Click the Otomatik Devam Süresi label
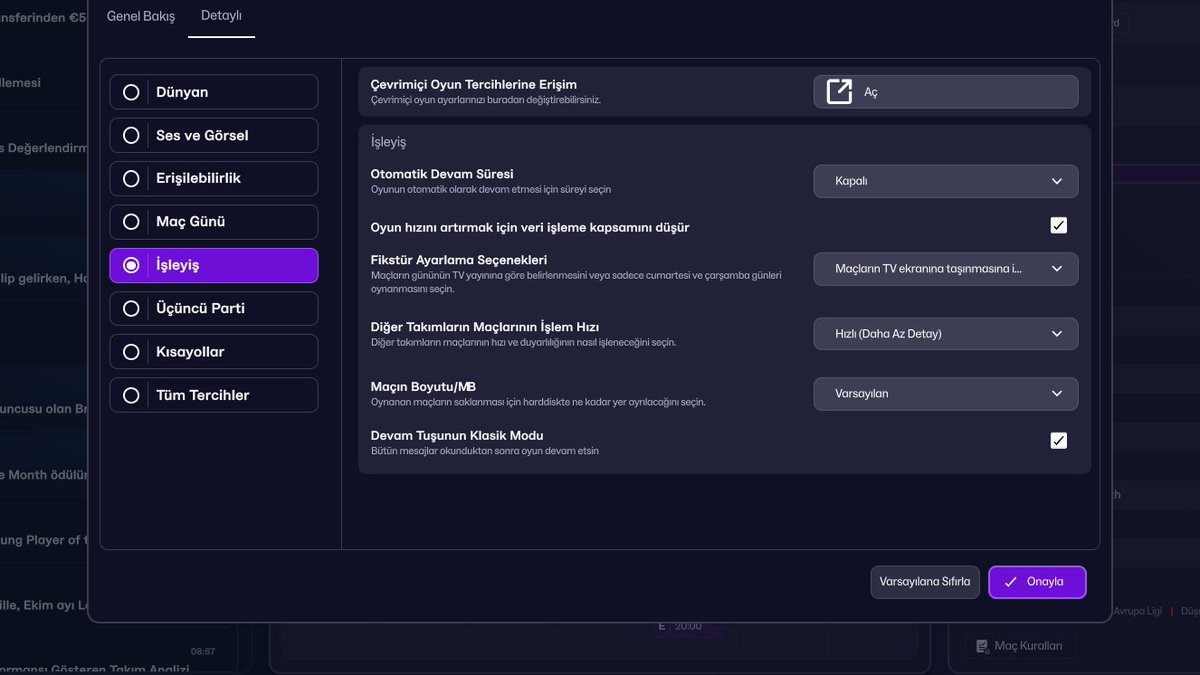This screenshot has width=1200, height=675. pos(442,174)
